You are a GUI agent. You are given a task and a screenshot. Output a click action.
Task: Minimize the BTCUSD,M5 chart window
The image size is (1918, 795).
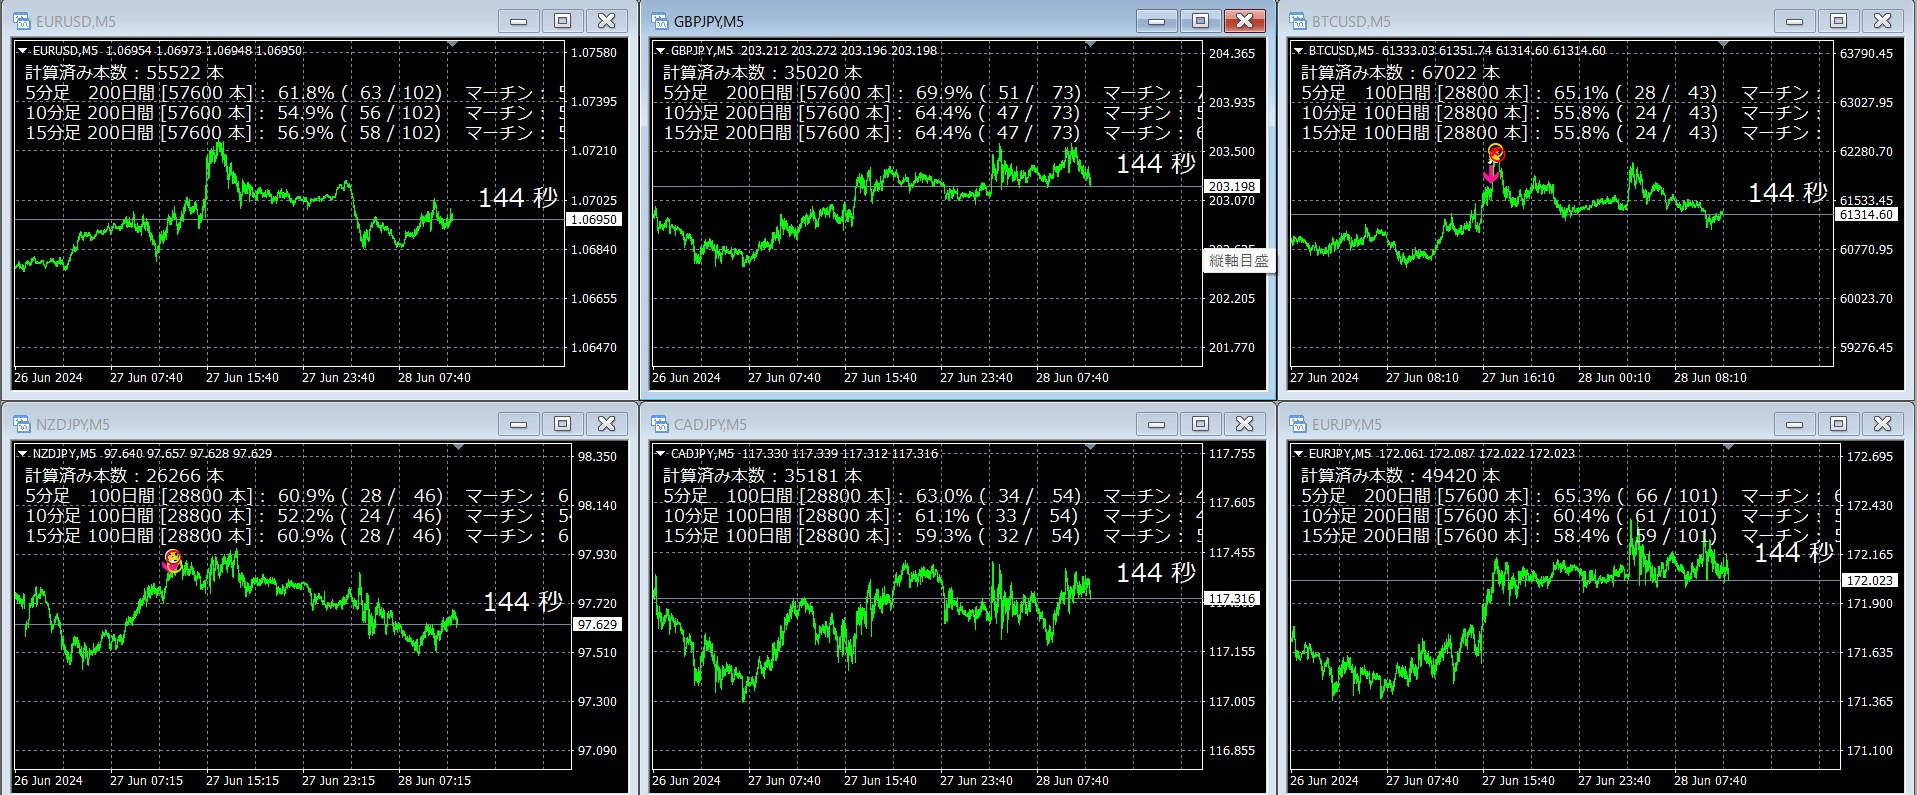point(1794,21)
